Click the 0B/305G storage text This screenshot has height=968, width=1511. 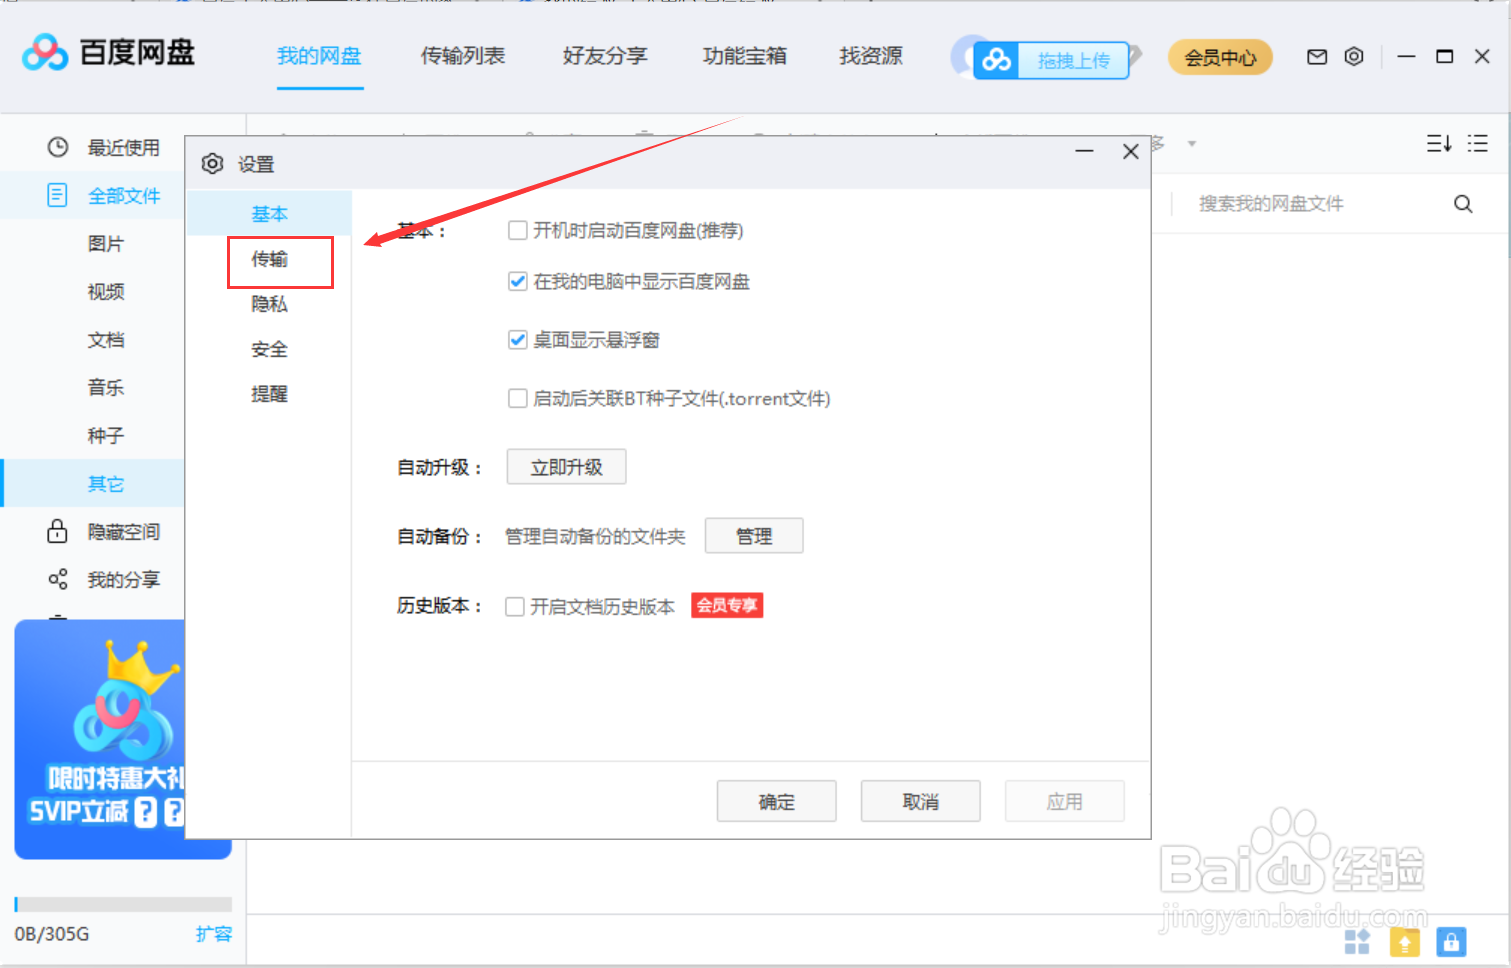(x=52, y=934)
